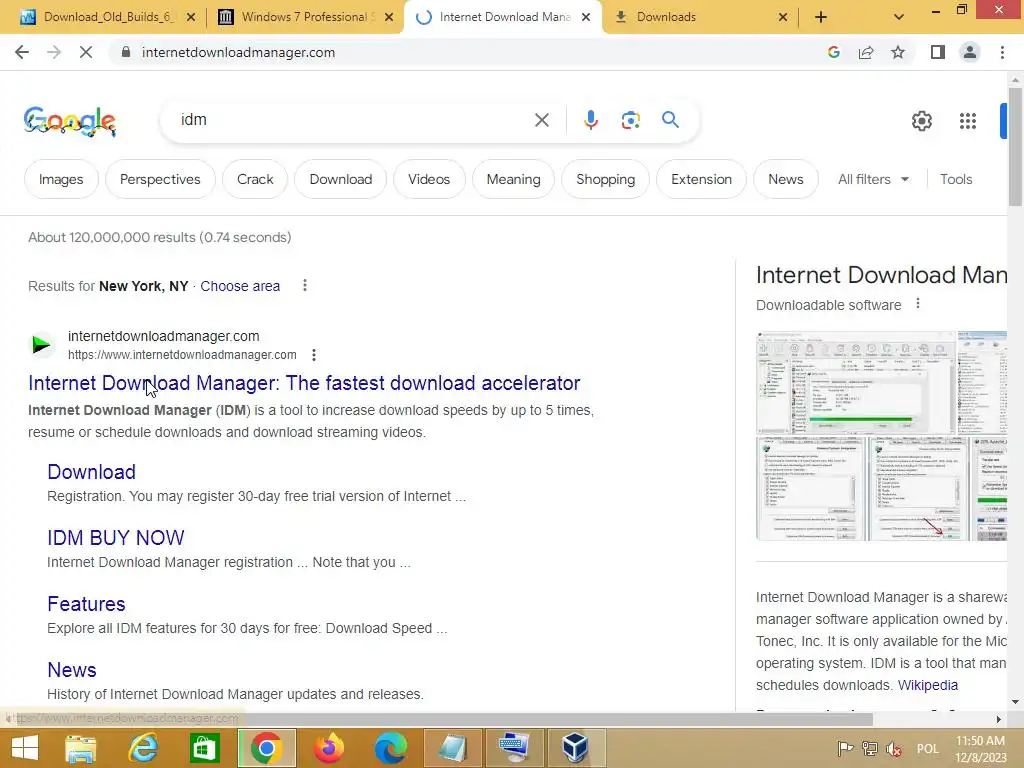View site information via lock icon

tap(125, 52)
